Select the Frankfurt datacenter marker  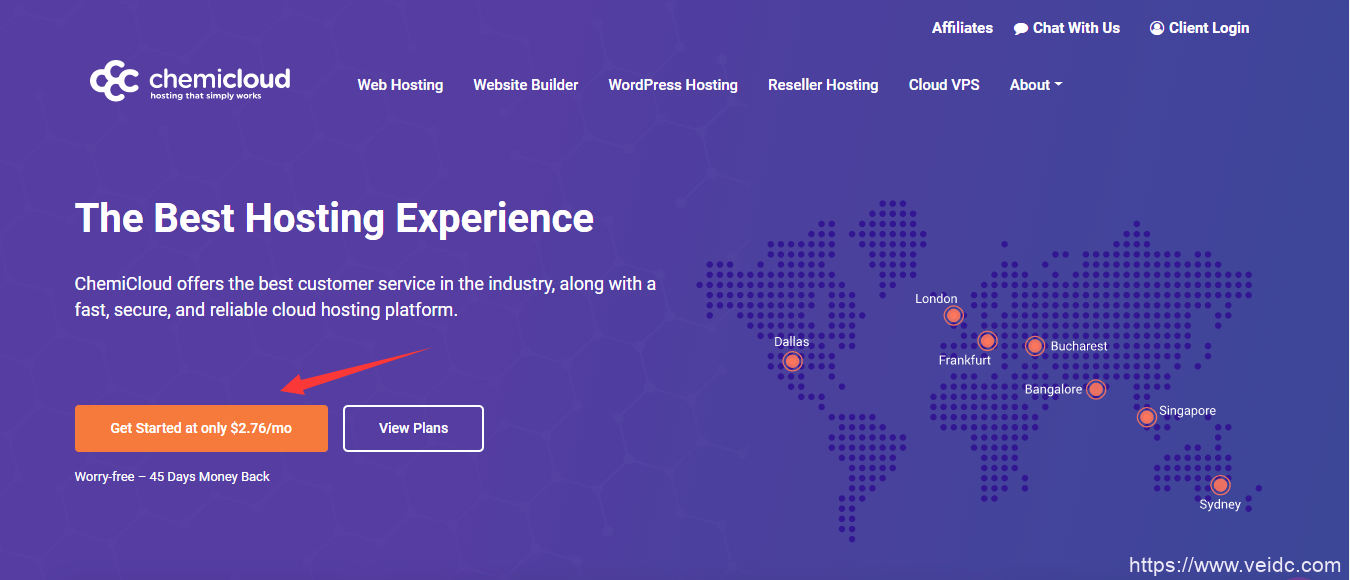[987, 341]
